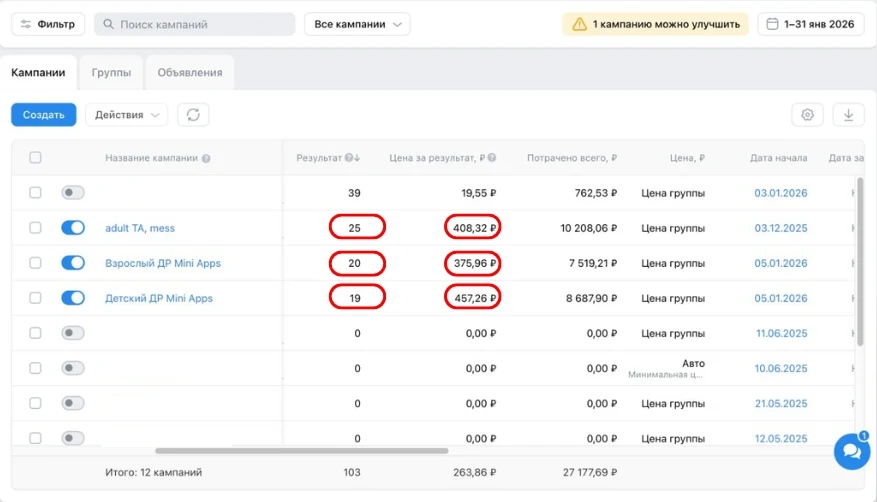Click the Итого: 12 кампаний summary

point(153,472)
